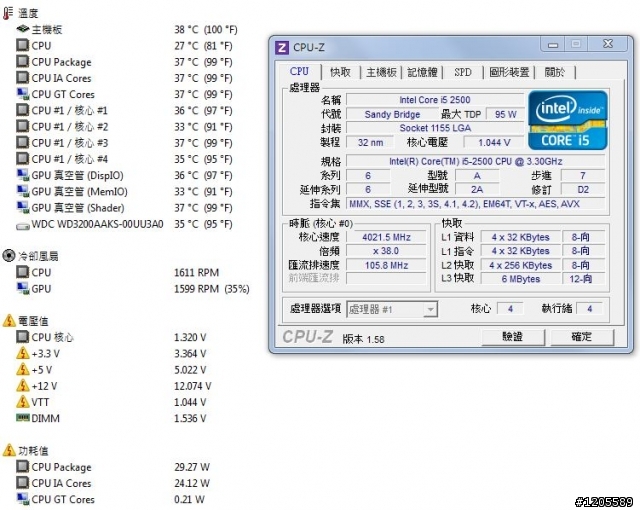This screenshot has width=640, height=510.
Task: Open the 關於 tab
Action: pyautogui.click(x=555, y=72)
